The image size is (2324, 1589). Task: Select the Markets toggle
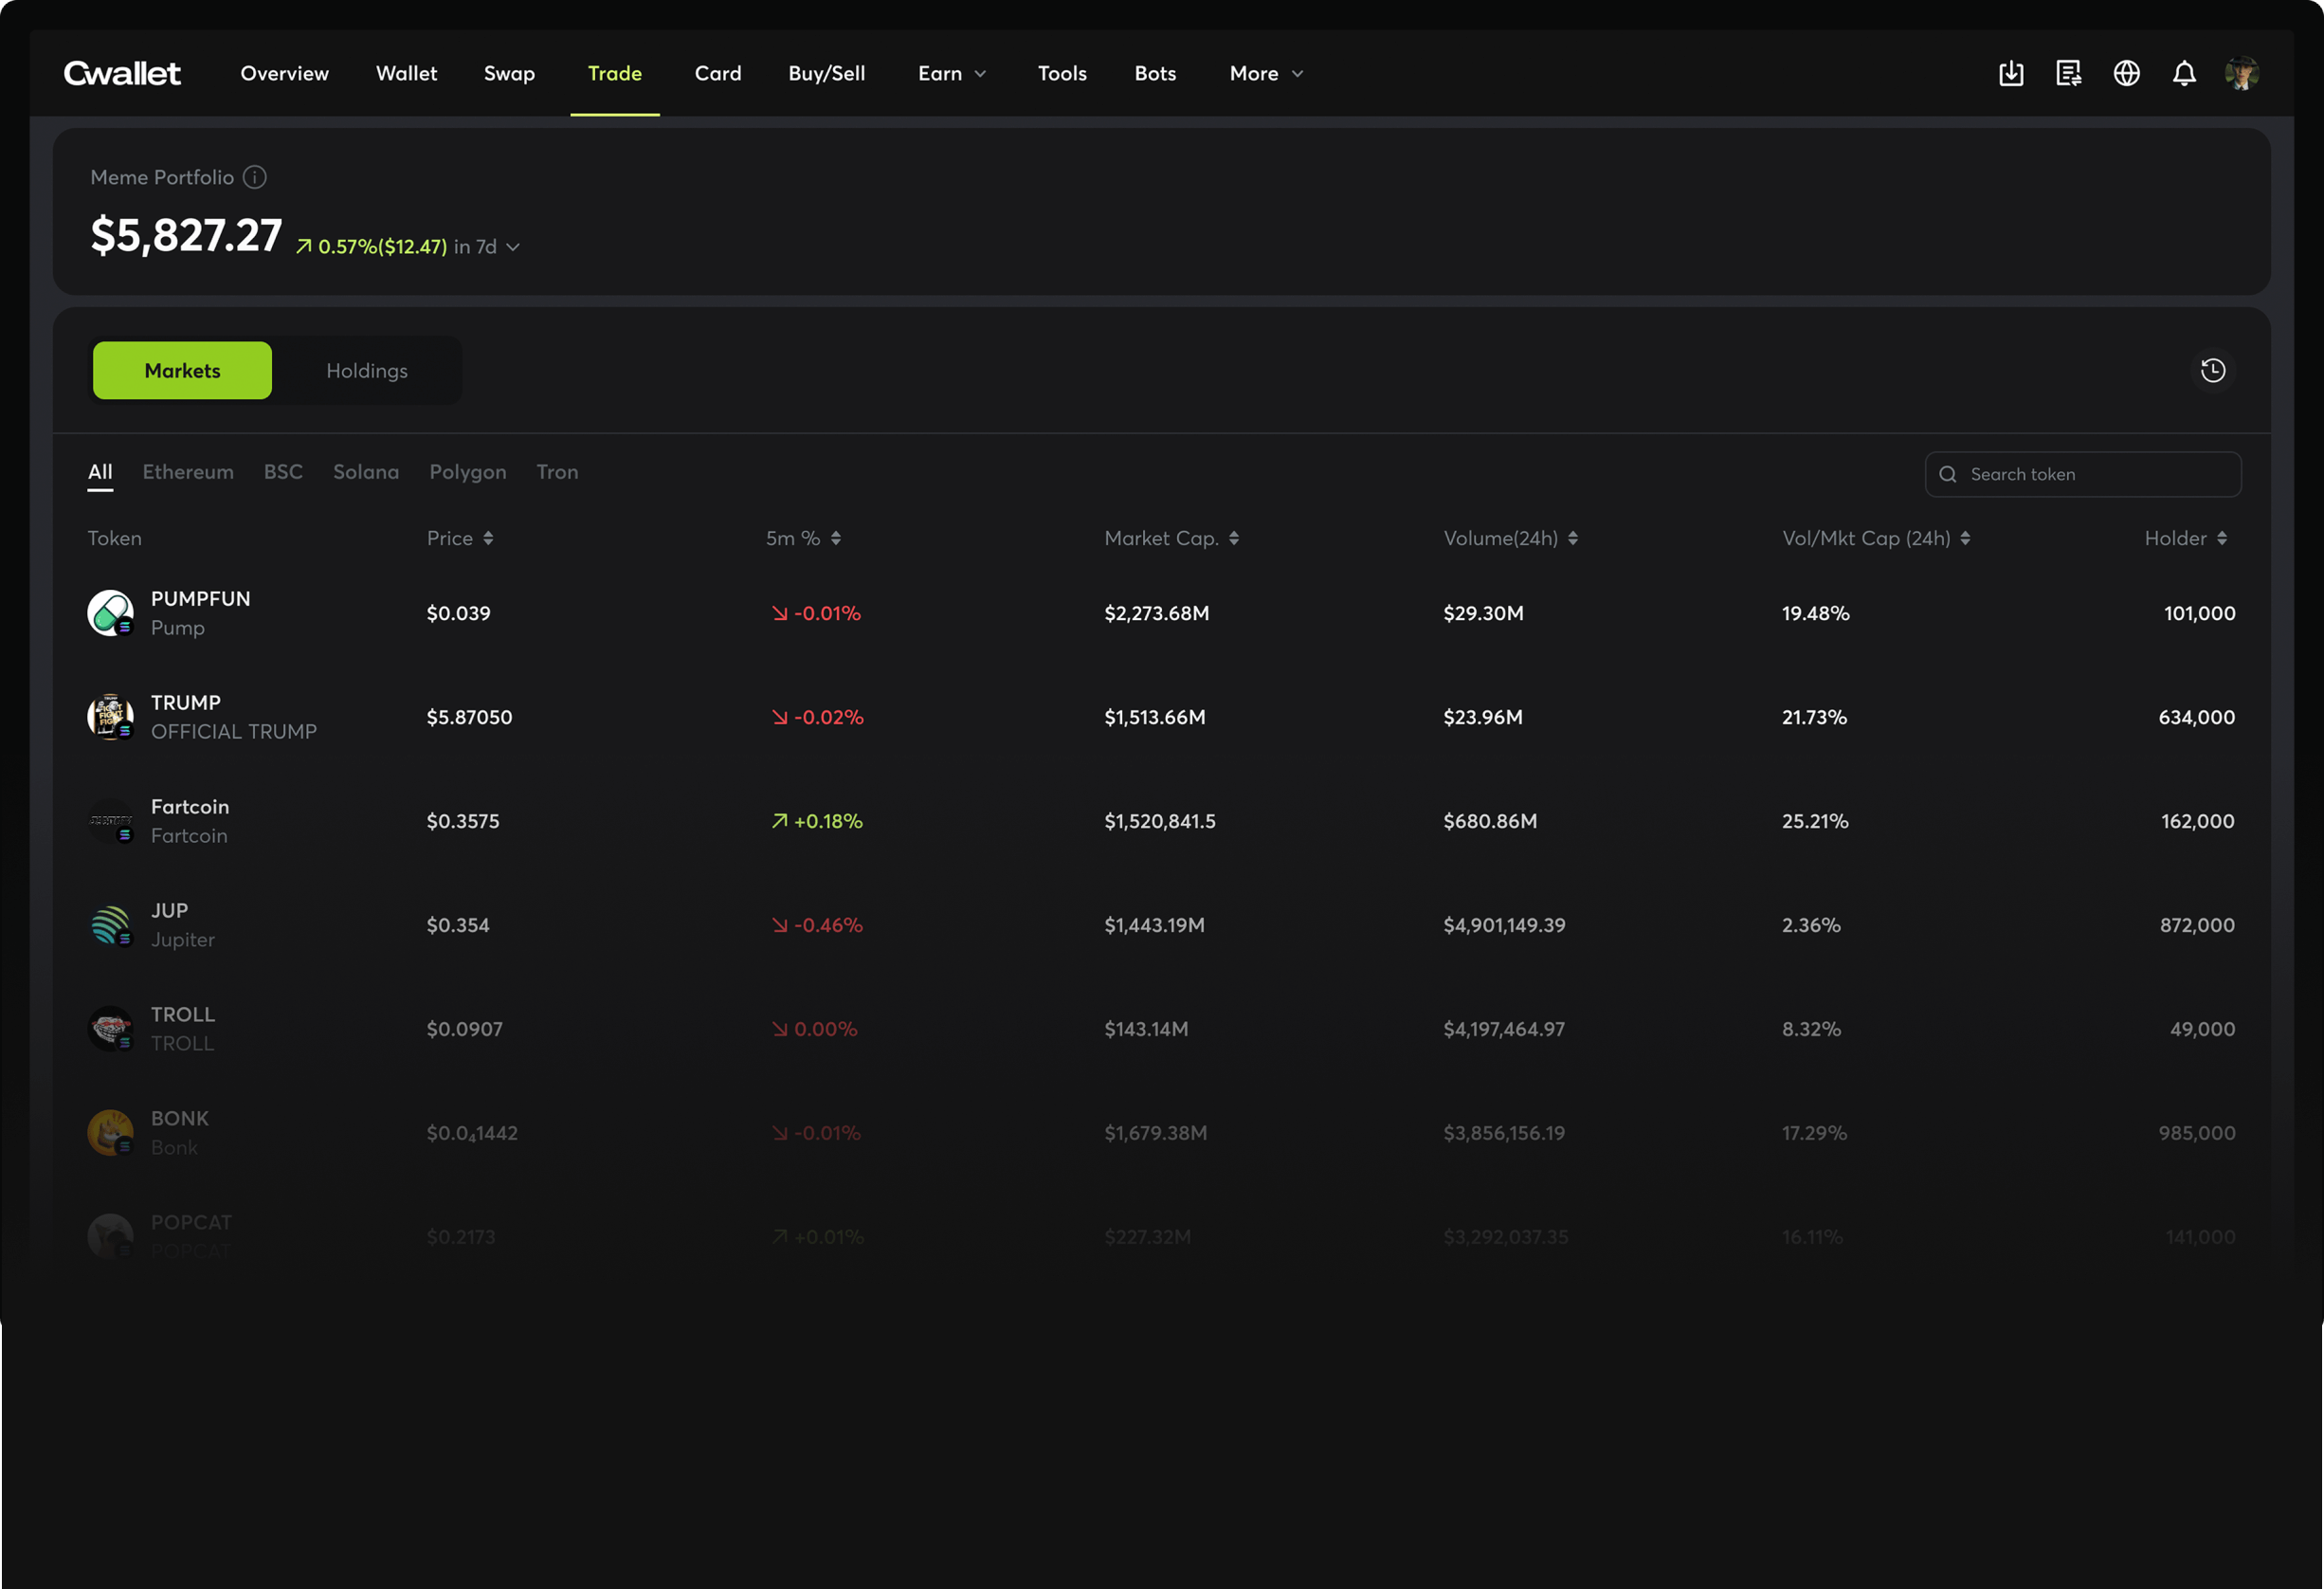(x=182, y=370)
